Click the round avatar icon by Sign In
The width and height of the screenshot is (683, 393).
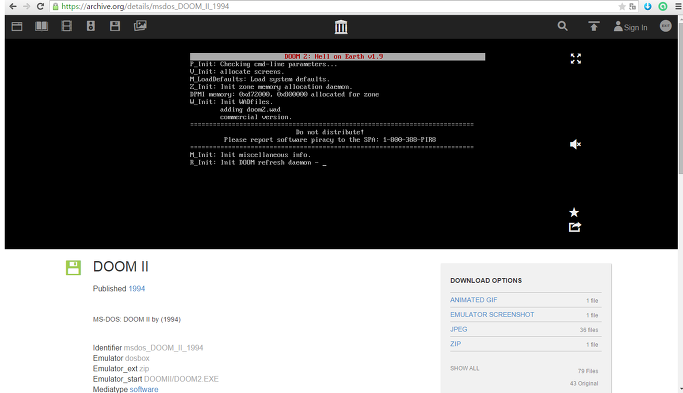pyautogui.click(x=665, y=26)
